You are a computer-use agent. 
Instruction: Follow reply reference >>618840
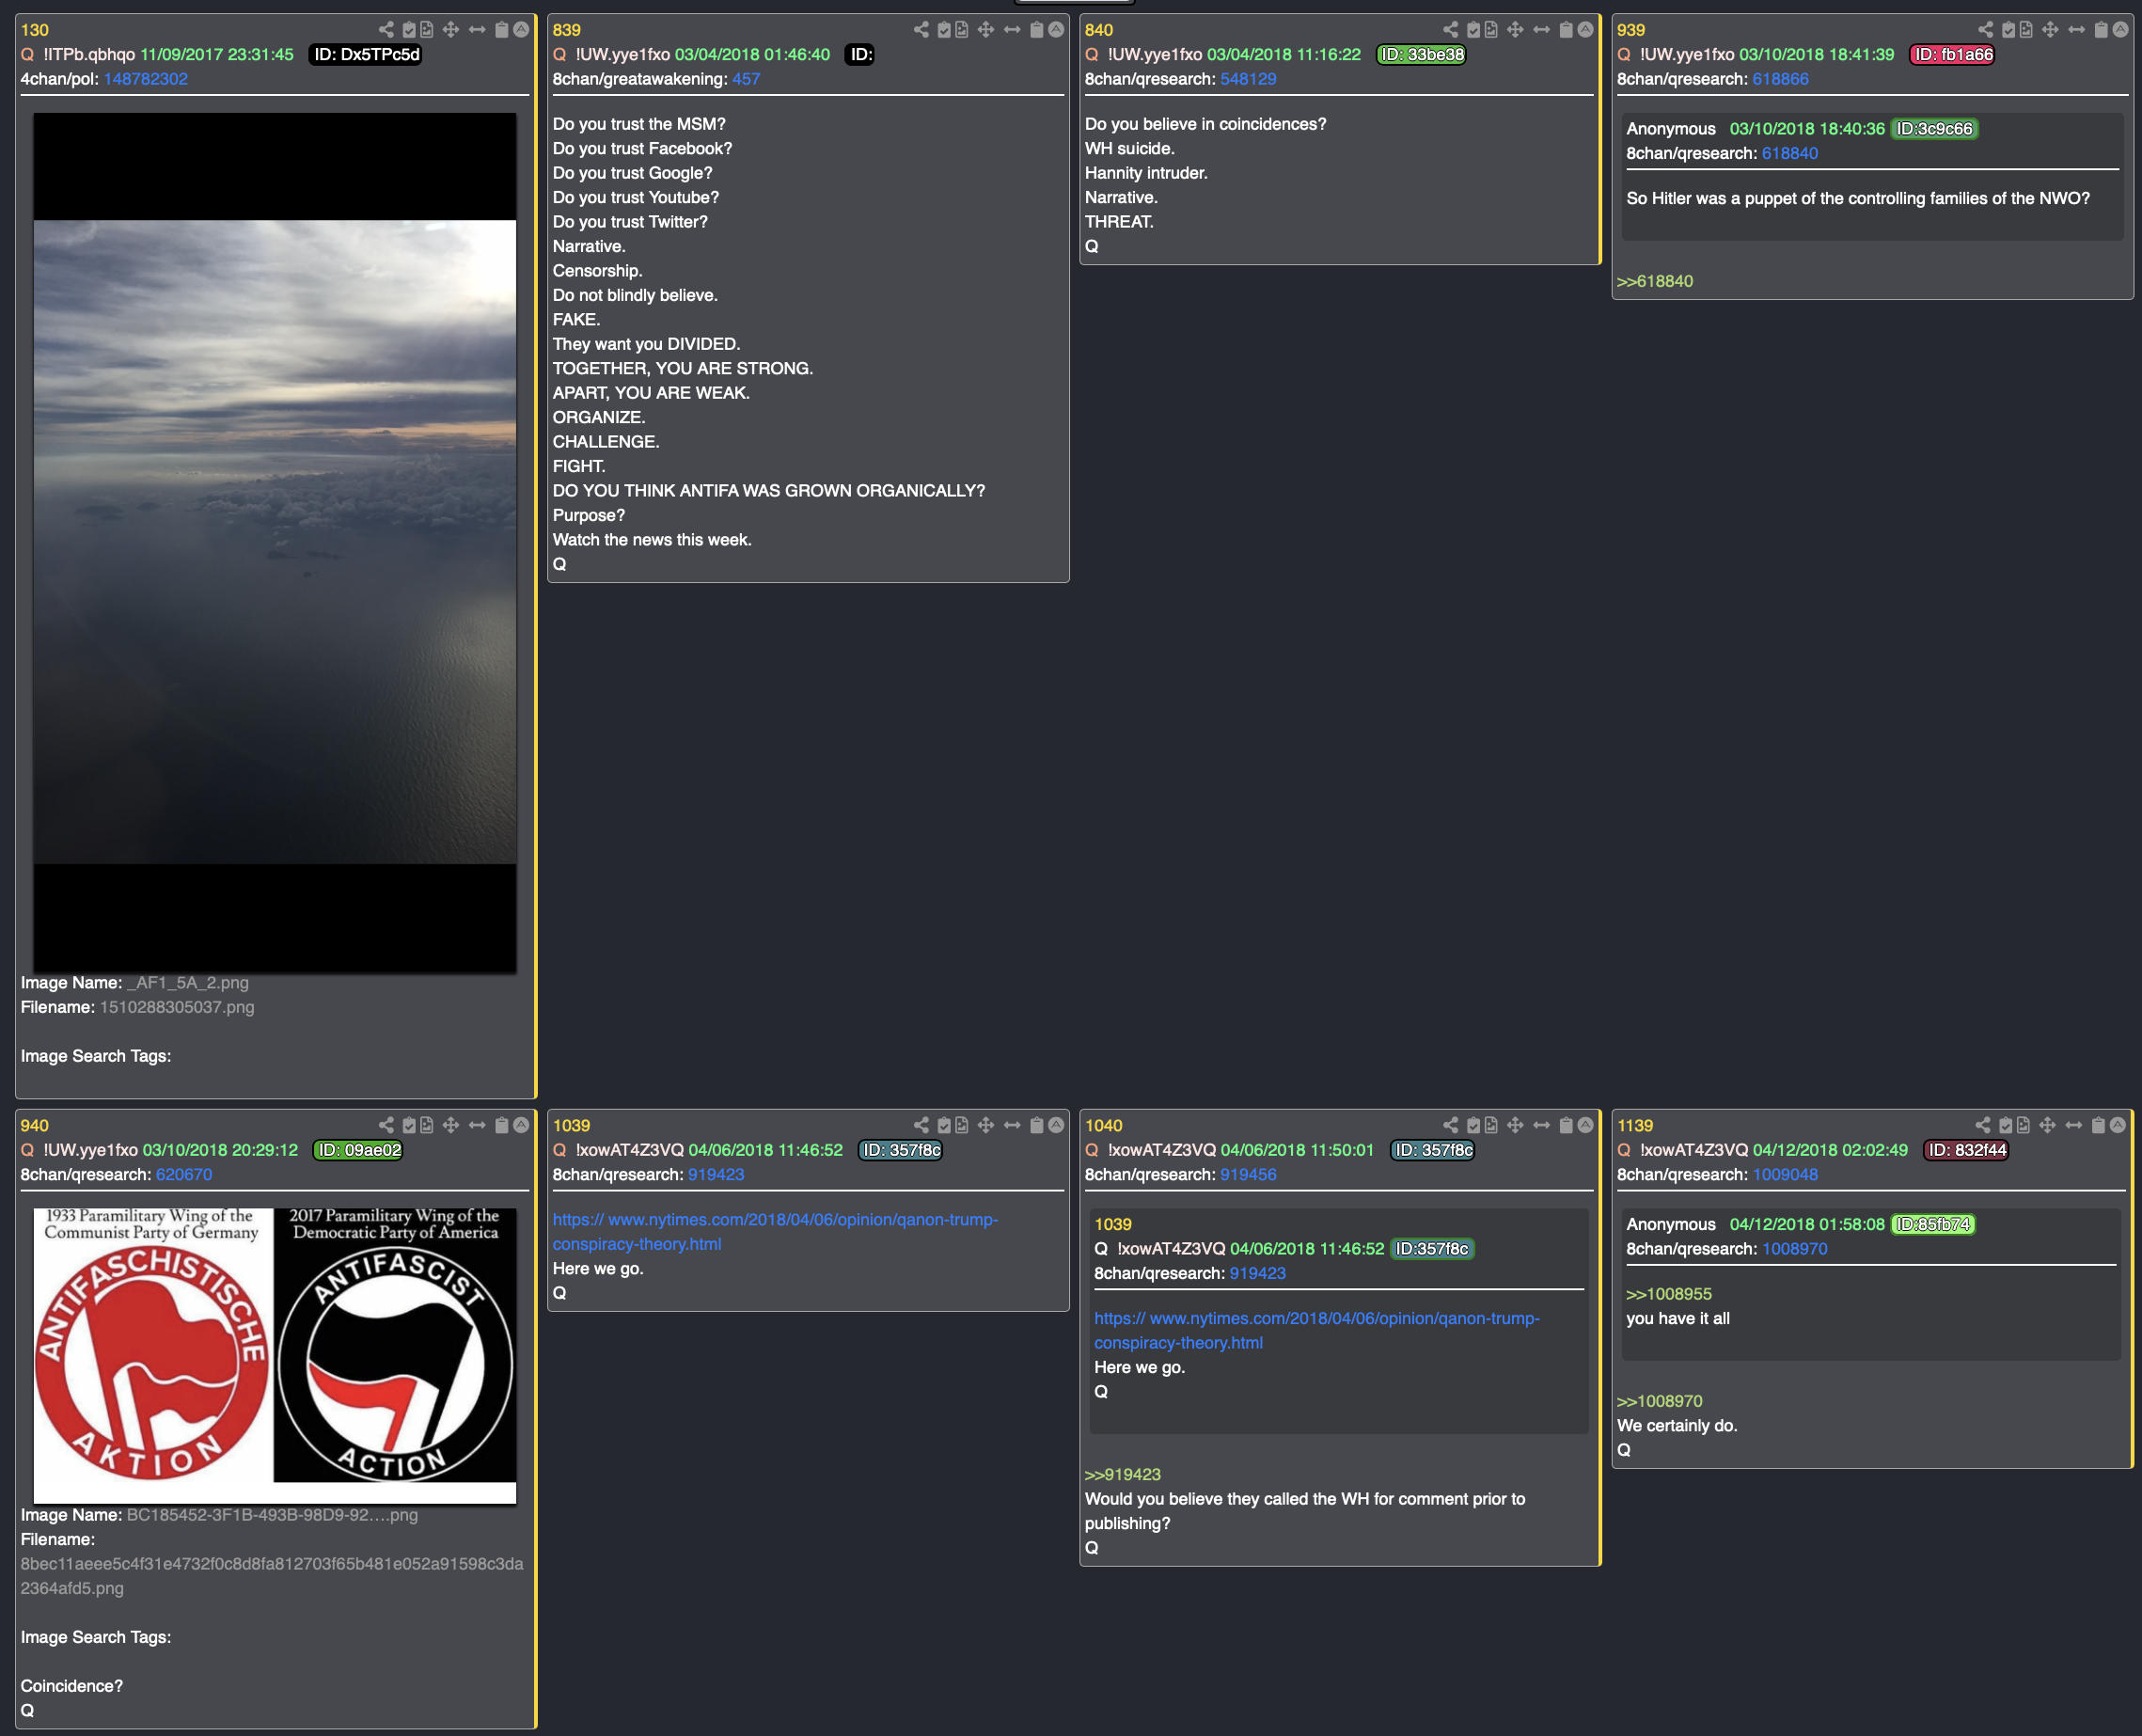(x=1655, y=281)
